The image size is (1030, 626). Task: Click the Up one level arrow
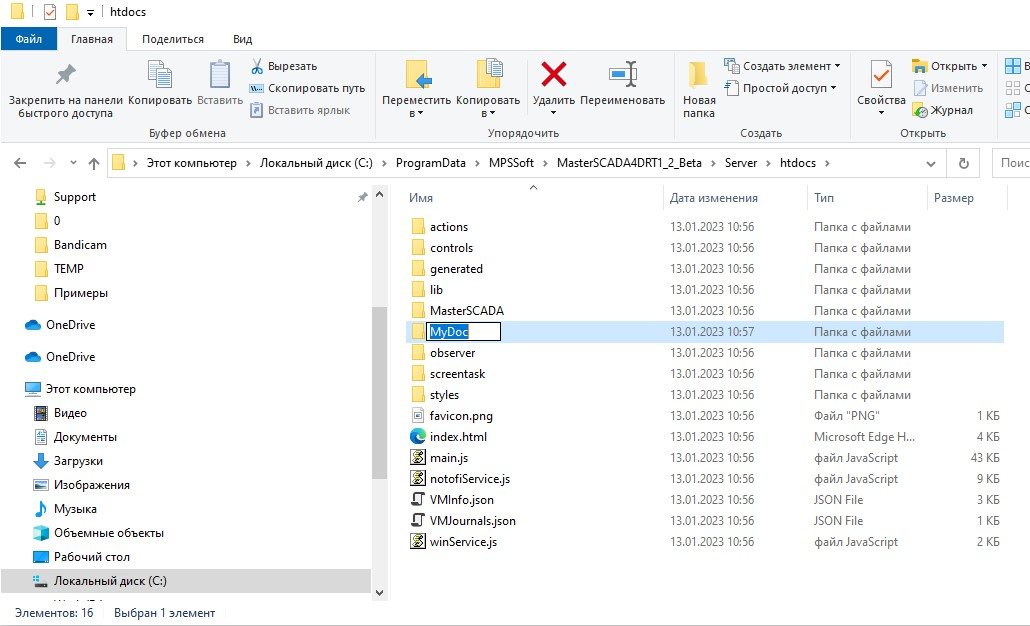pos(94,163)
